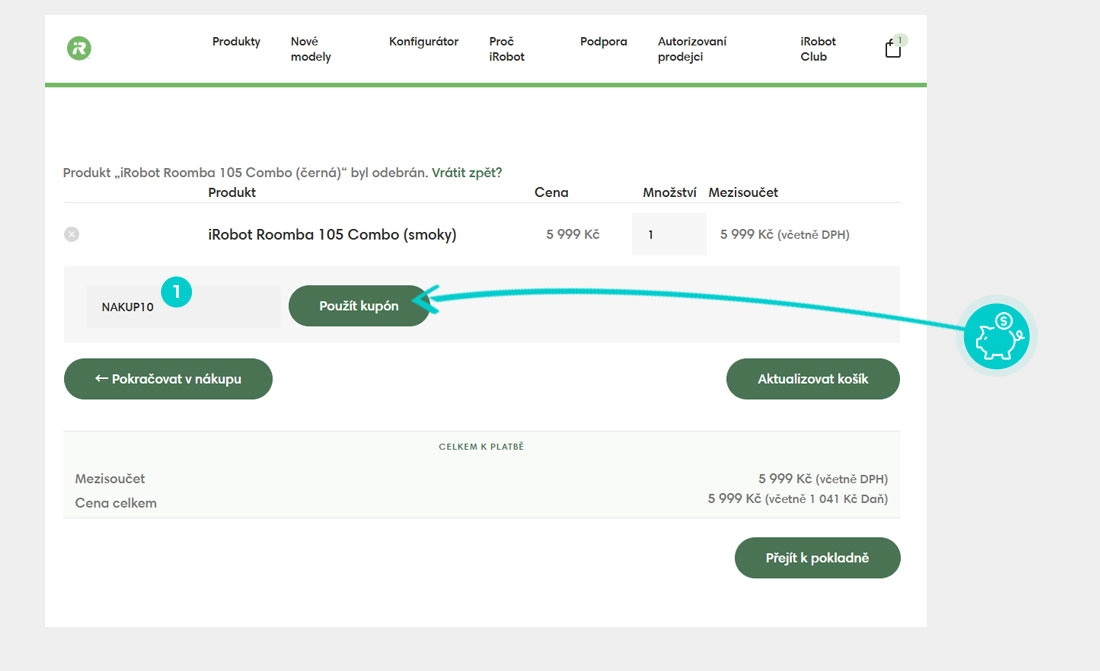Navigate to Autorizovaní prodejci
The height and width of the screenshot is (671, 1100).
point(692,49)
